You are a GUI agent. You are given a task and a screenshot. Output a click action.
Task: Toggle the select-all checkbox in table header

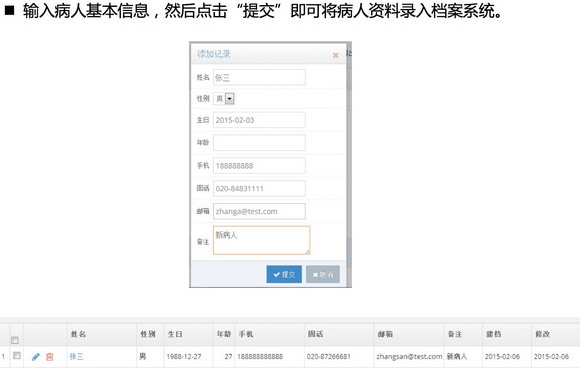click(15, 340)
